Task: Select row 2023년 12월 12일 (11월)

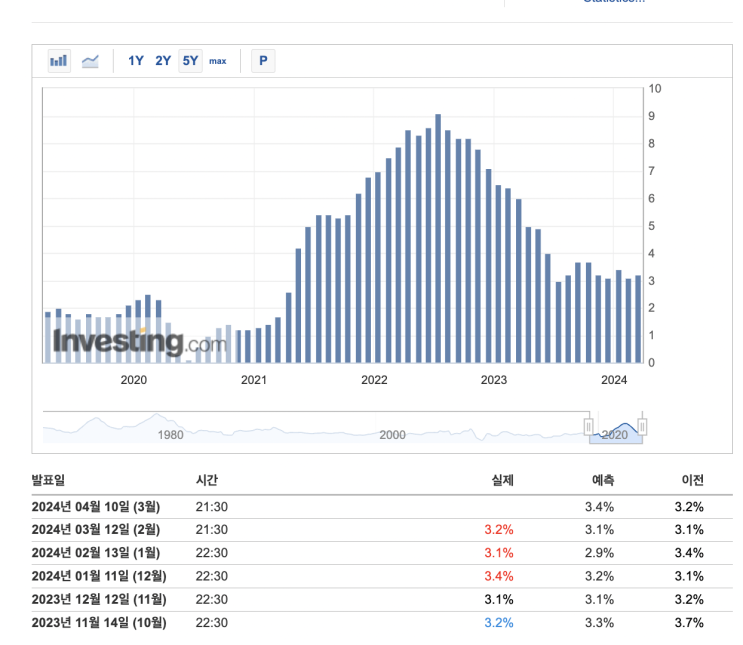Action: (x=382, y=600)
